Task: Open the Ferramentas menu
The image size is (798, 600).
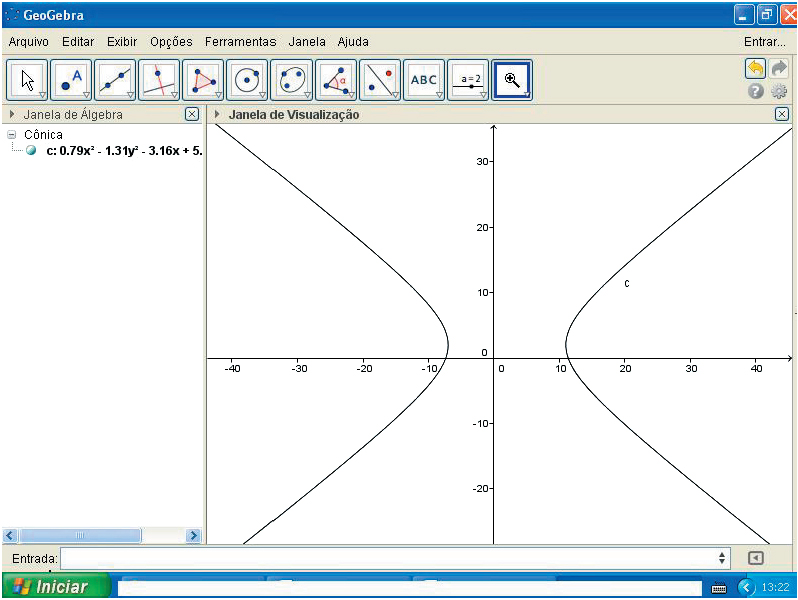Action: point(240,42)
